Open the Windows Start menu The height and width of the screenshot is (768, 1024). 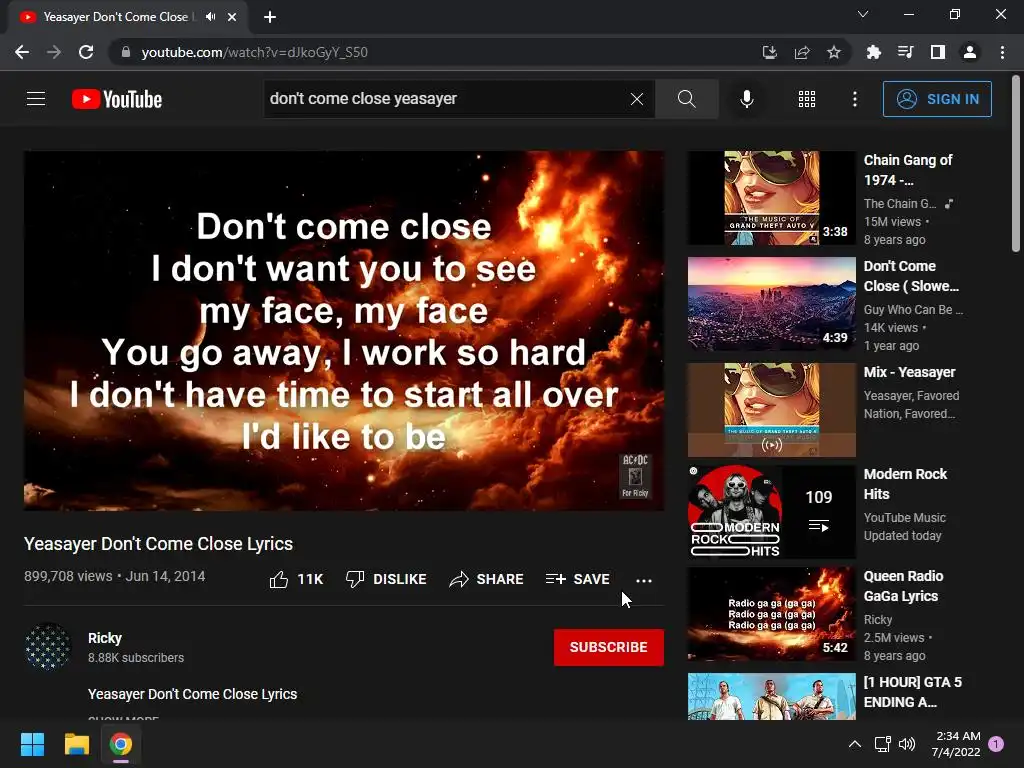pyautogui.click(x=32, y=744)
